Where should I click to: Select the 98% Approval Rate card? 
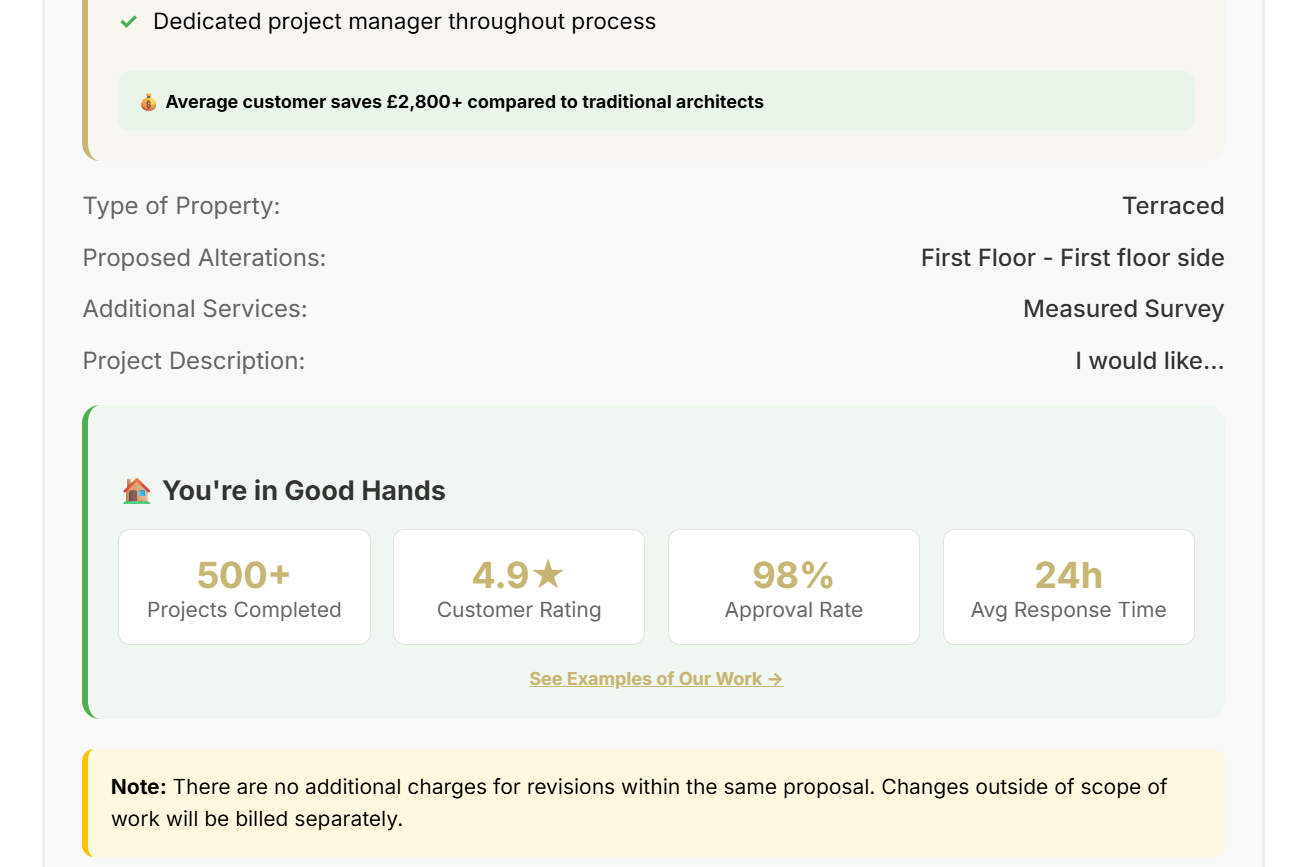(794, 587)
